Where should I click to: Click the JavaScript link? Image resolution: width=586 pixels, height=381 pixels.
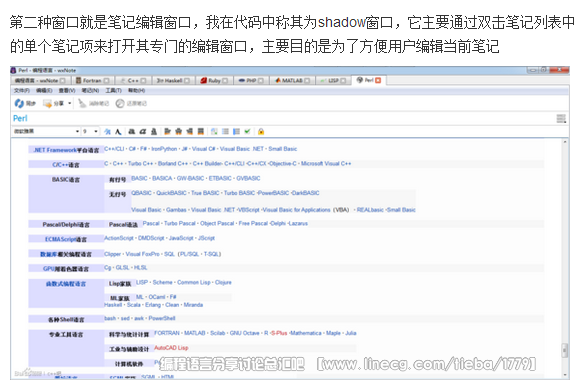pos(181,238)
